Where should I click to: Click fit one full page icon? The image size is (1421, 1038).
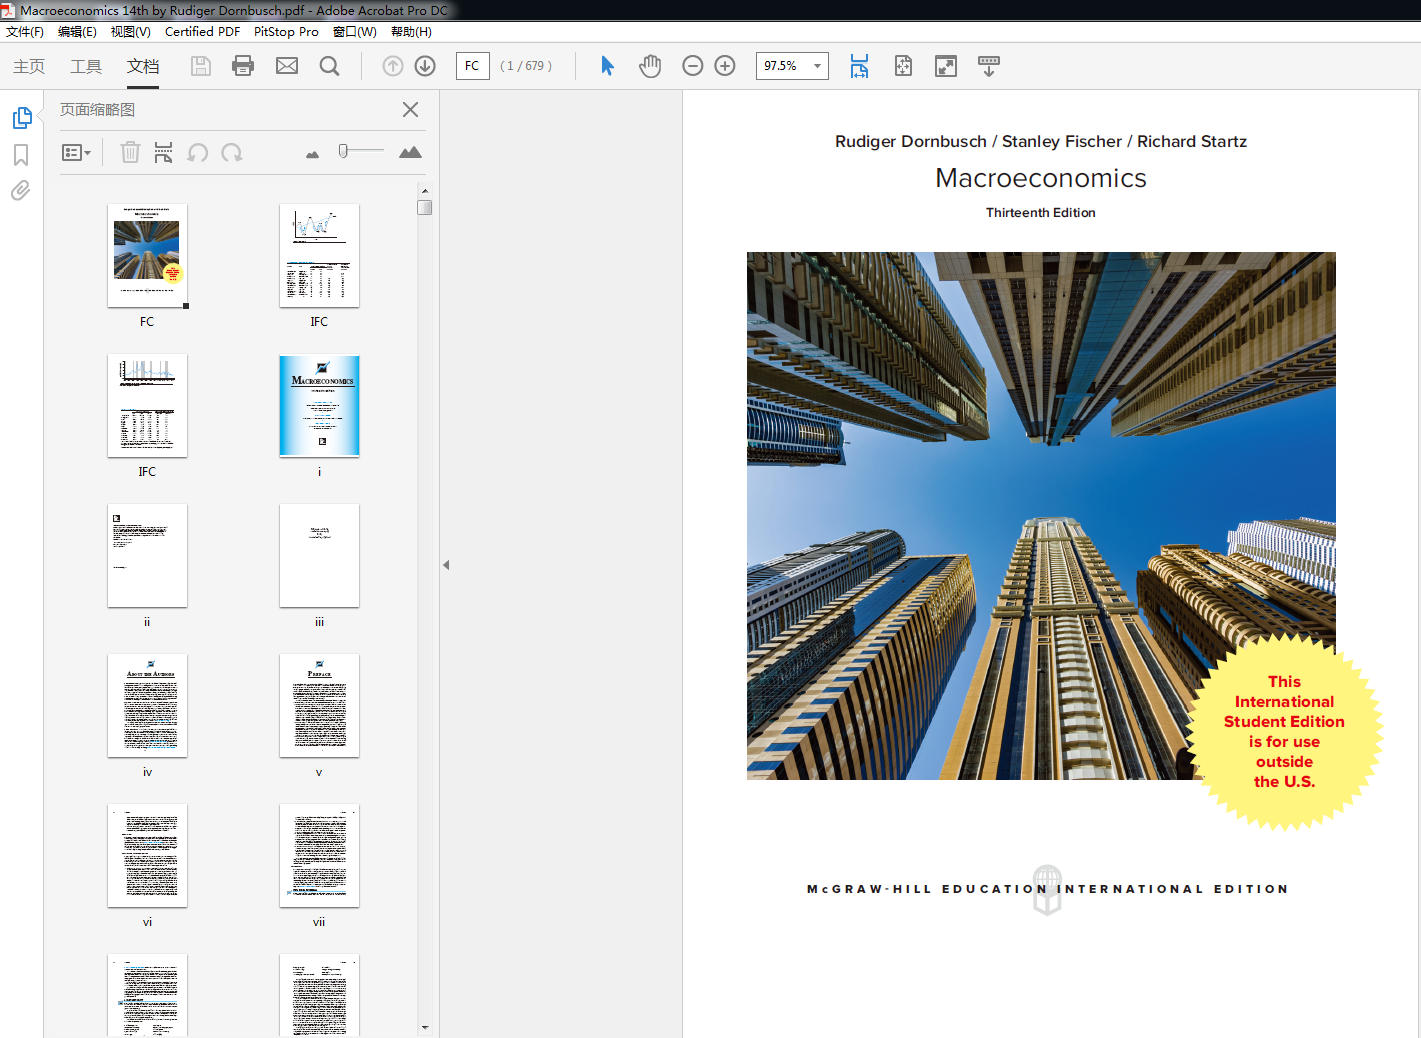tap(903, 66)
